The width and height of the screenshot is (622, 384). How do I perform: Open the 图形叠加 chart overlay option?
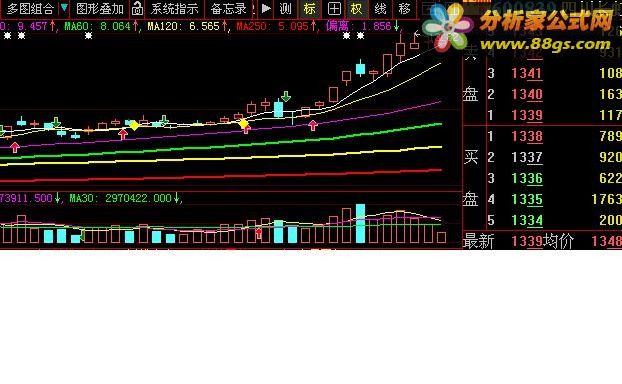[100, 9]
